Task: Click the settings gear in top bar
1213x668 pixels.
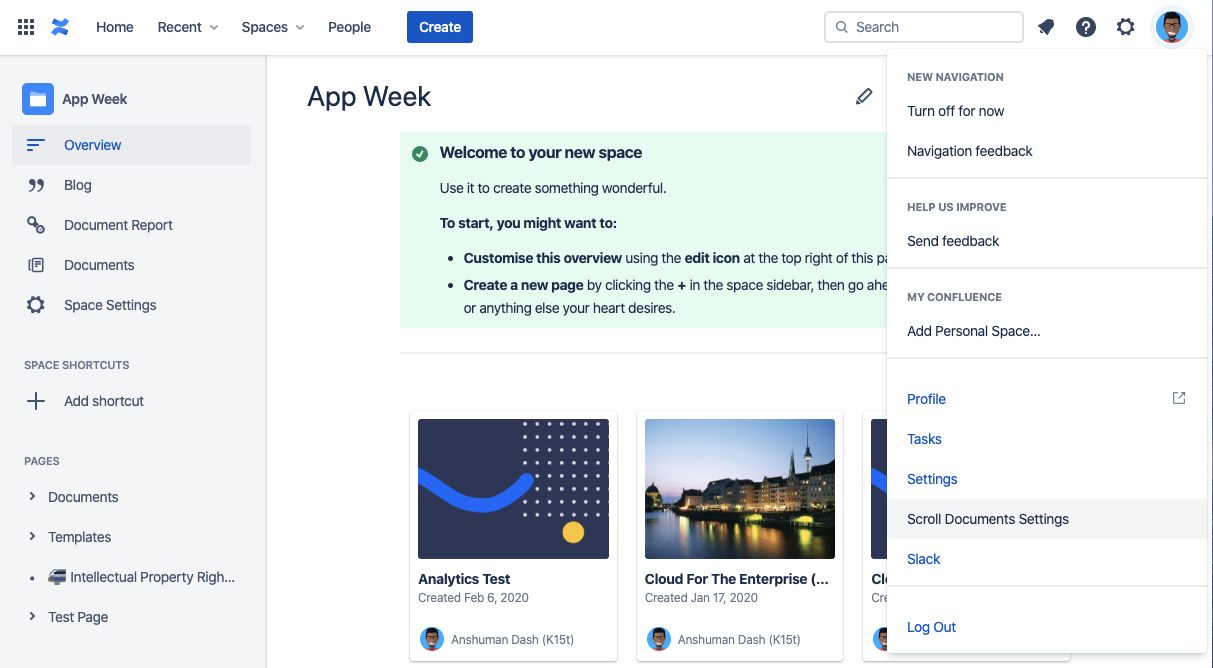Action: click(x=1126, y=27)
